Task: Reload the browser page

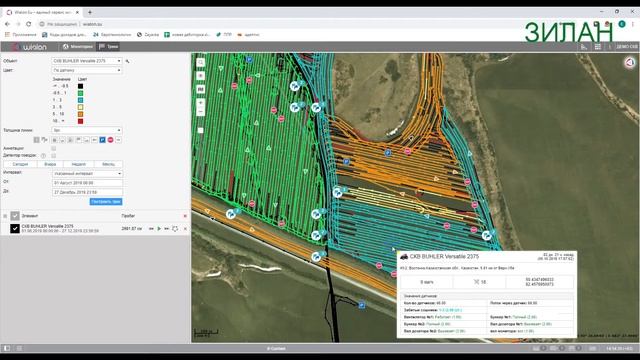Action: 29,24
